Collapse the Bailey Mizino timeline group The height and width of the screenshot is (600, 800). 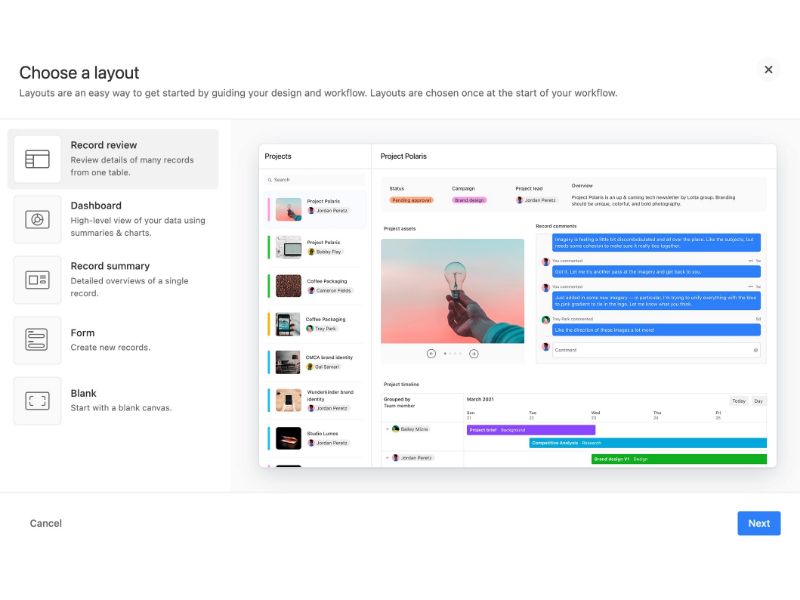click(387, 429)
